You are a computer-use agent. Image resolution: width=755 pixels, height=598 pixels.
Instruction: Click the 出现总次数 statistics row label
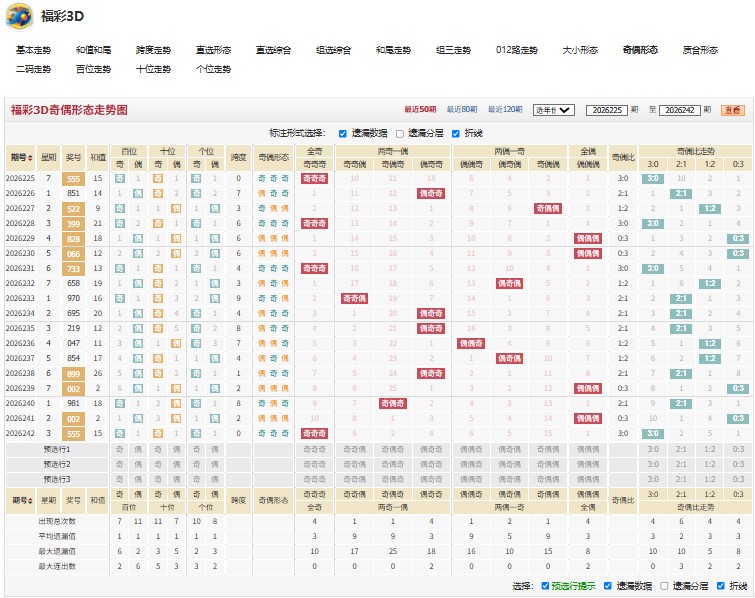pos(57,521)
